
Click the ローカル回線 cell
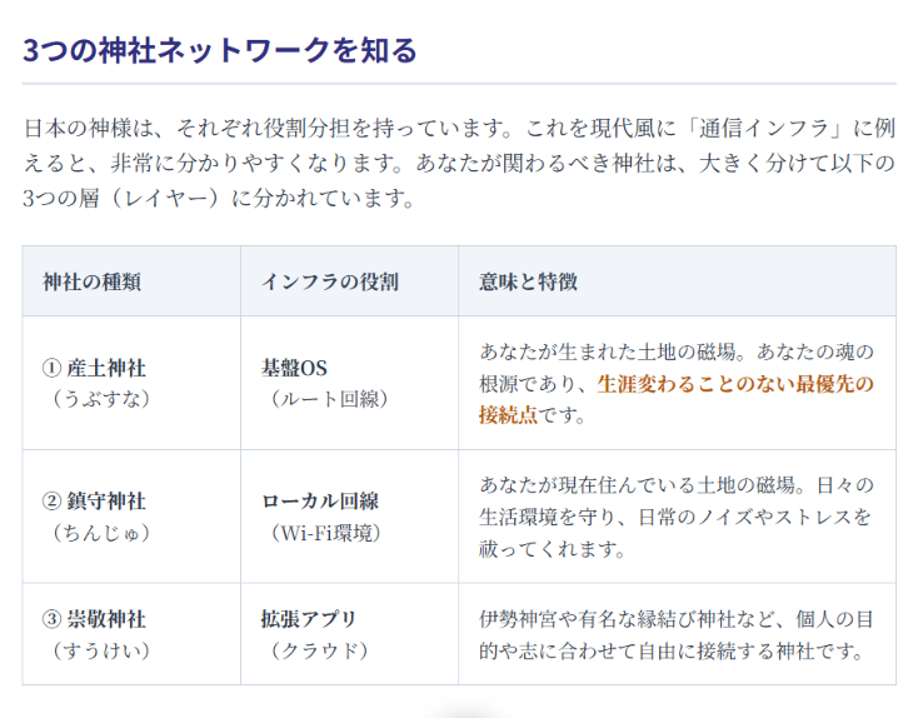350,517
